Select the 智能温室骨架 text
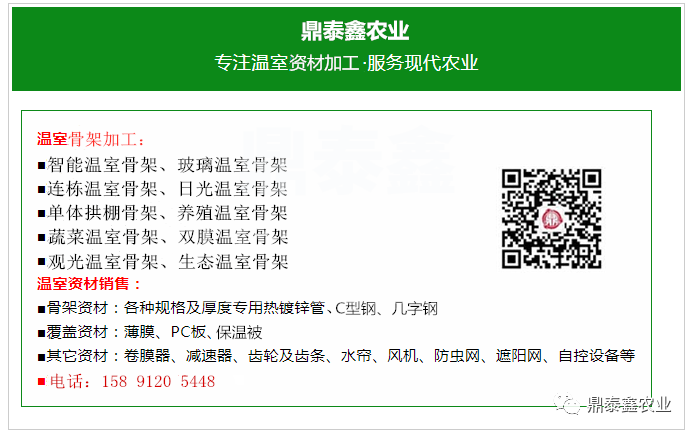Image resolution: width=694 pixels, height=435 pixels. [x=103, y=165]
